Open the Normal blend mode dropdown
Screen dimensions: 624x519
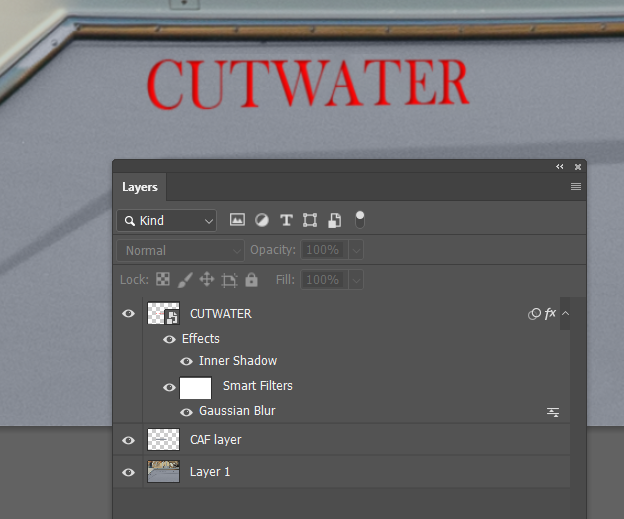click(180, 250)
